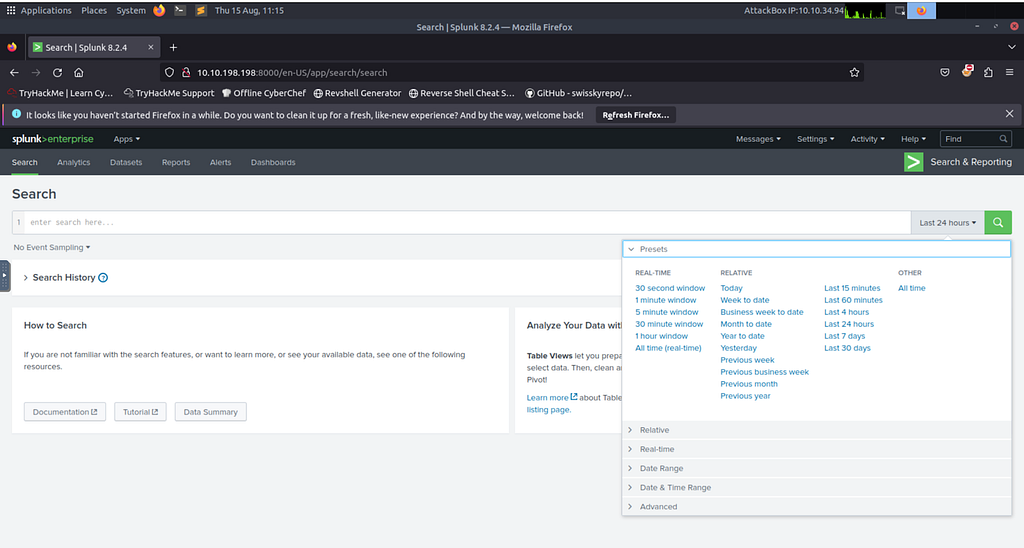Viewport: 1024px width, 548px height.
Task: Open Firefox extensions puzzle icon
Action: tap(988, 73)
